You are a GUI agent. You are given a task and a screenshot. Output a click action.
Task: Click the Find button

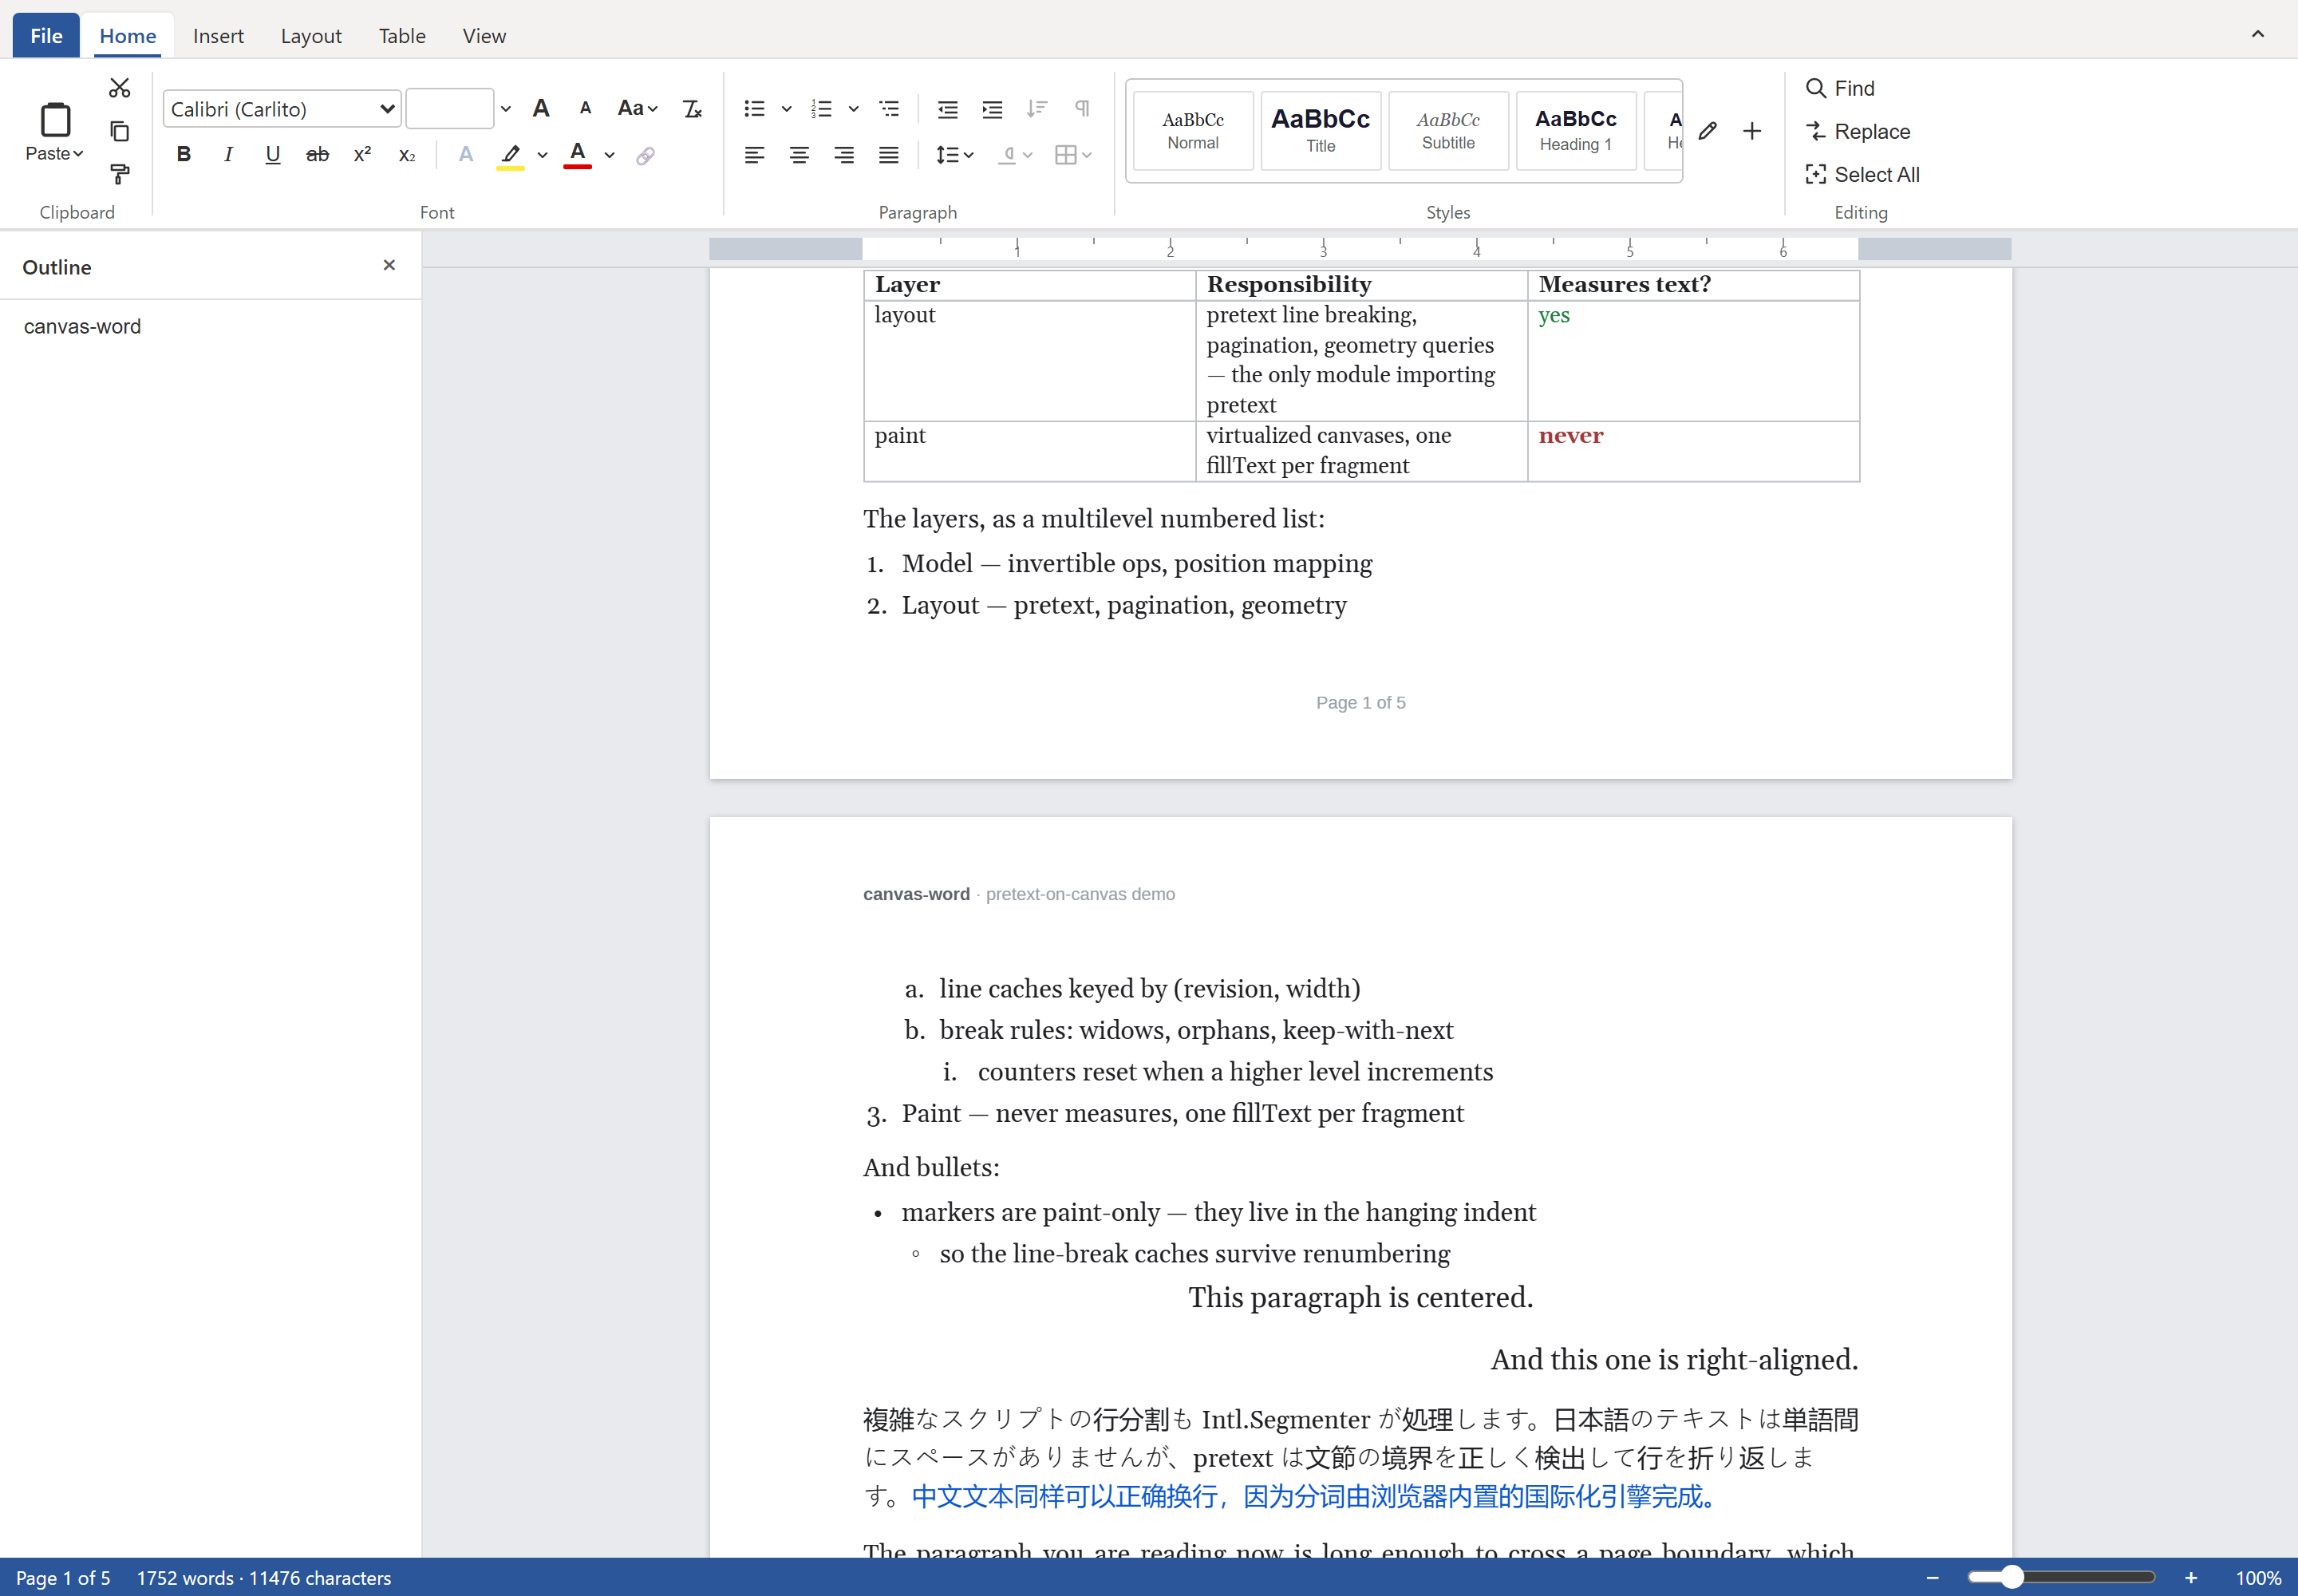pyautogui.click(x=1840, y=88)
